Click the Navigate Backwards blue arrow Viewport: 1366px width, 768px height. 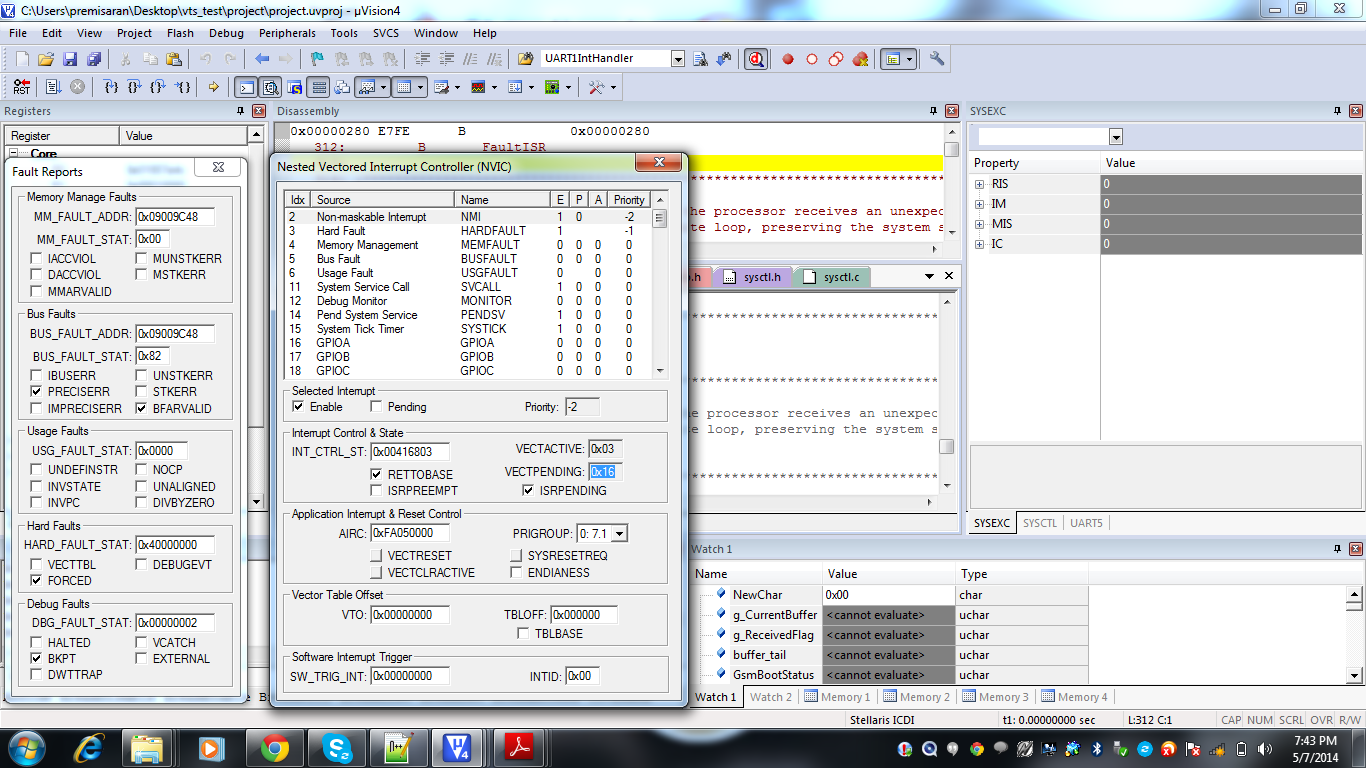click(262, 59)
